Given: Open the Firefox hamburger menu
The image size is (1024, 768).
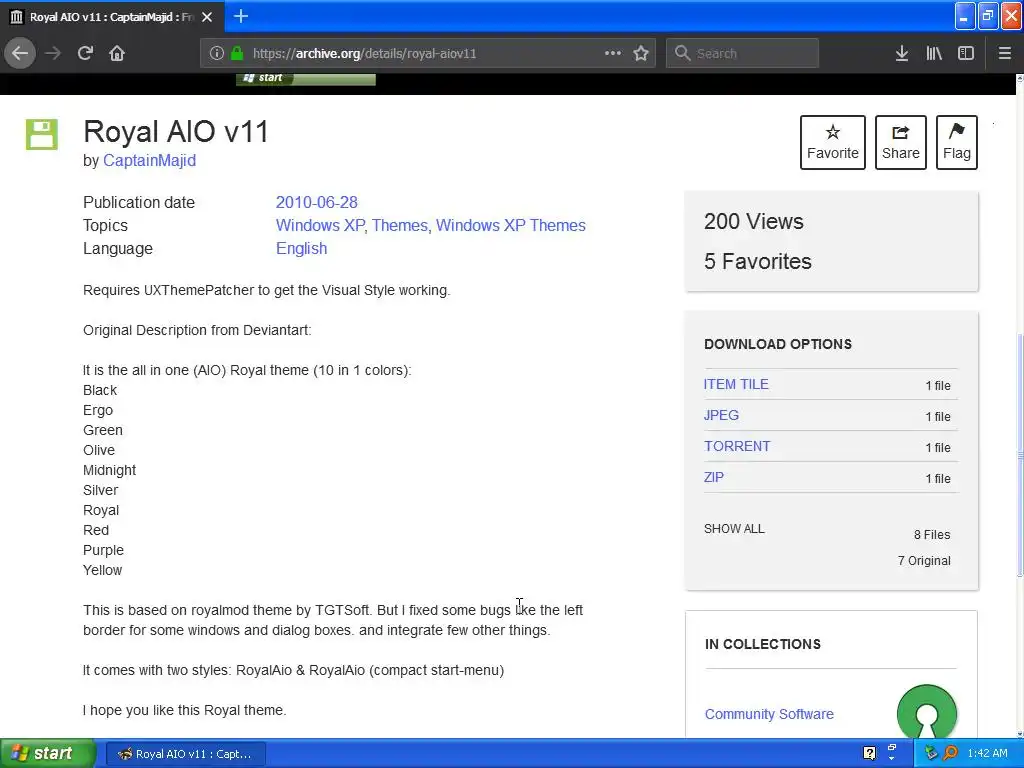Looking at the screenshot, I should click(1005, 53).
